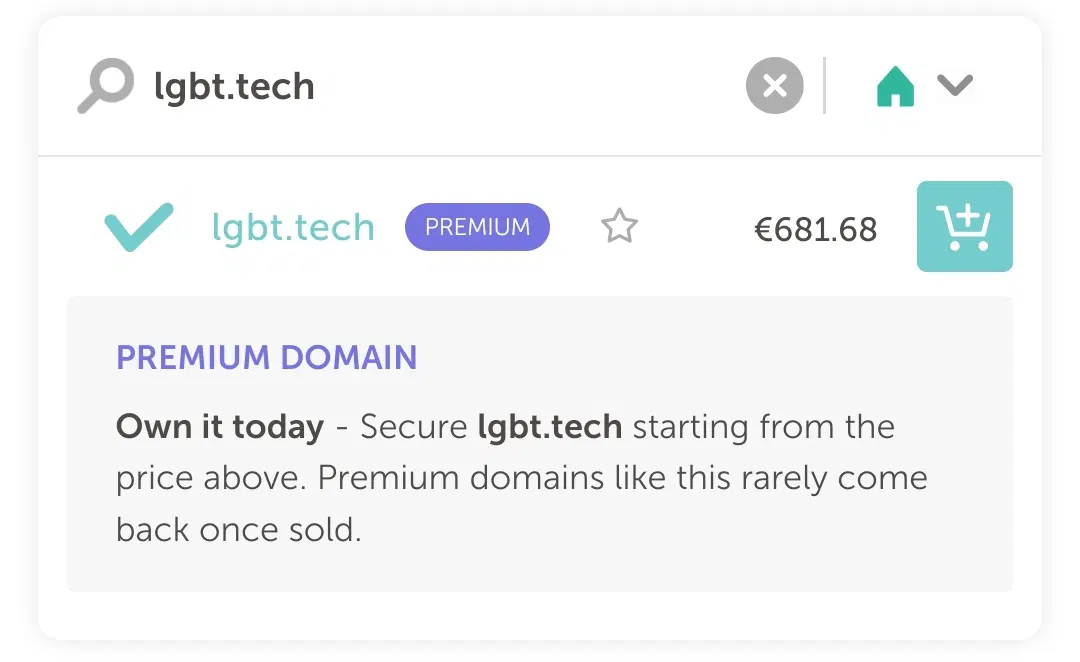Viewport: 1080px width, 662px height.
Task: Click the green home icon
Action: pos(895,87)
